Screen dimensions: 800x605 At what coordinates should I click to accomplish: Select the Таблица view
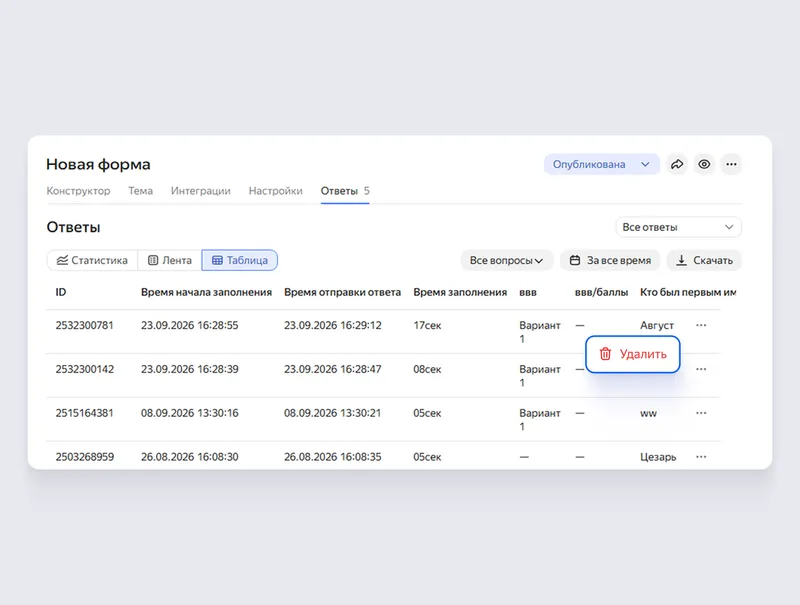pyautogui.click(x=240, y=260)
